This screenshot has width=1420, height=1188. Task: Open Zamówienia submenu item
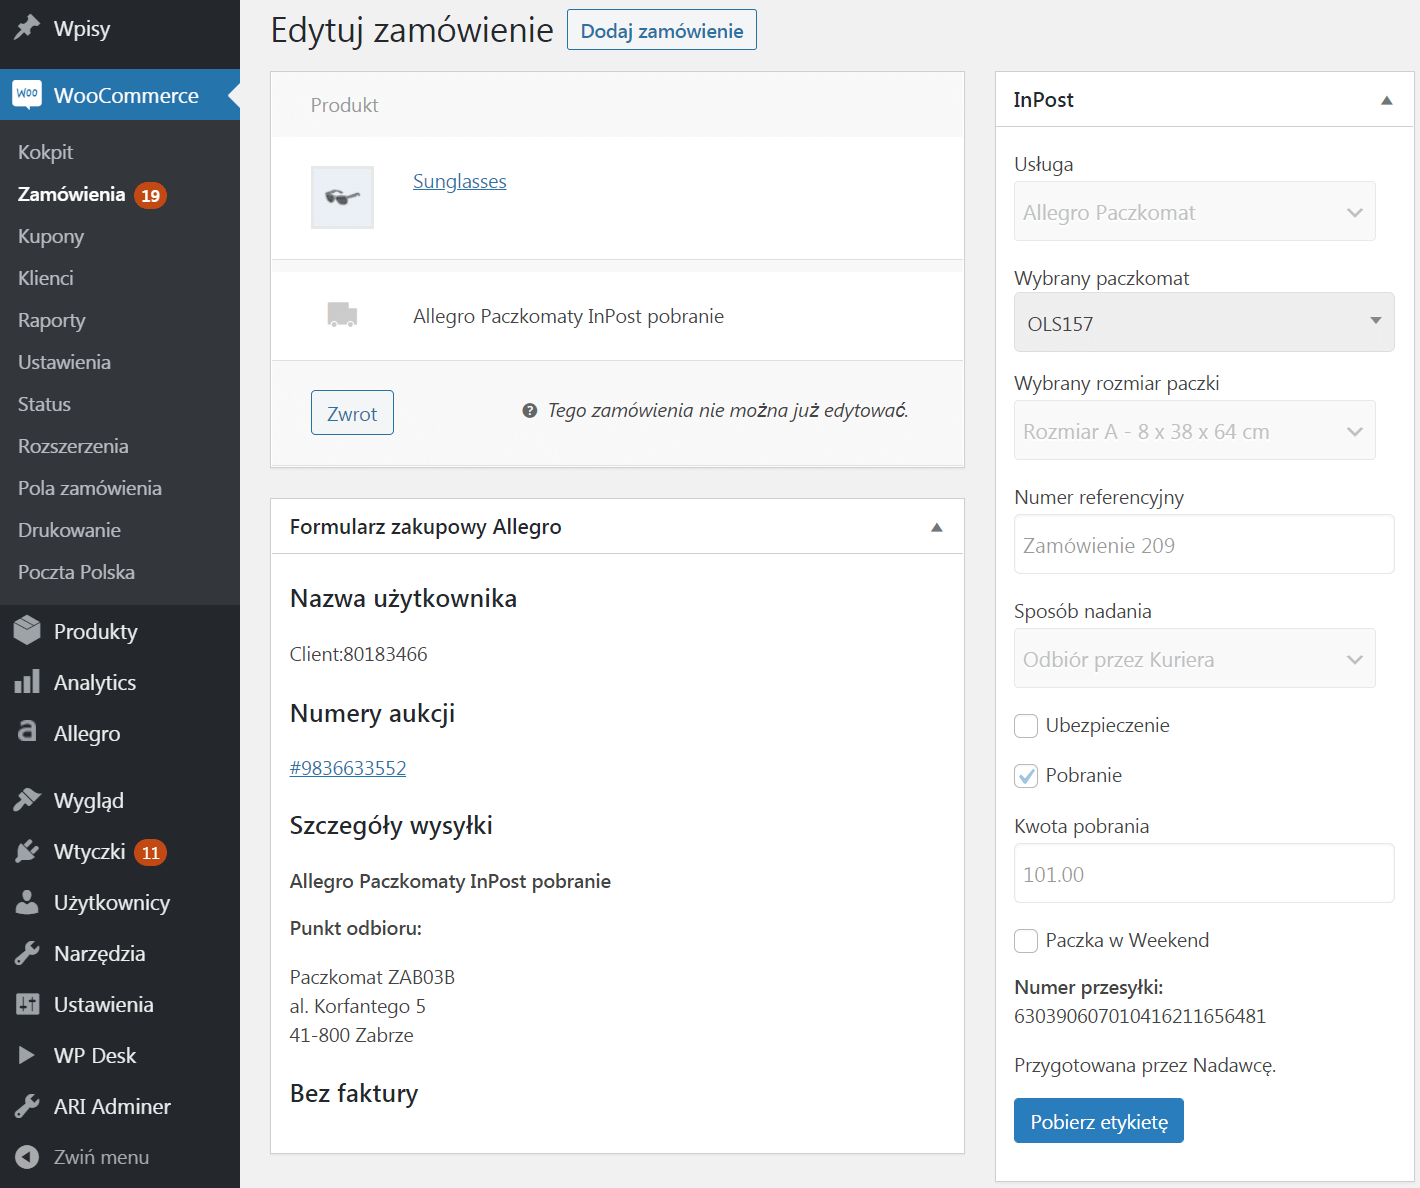(x=72, y=194)
